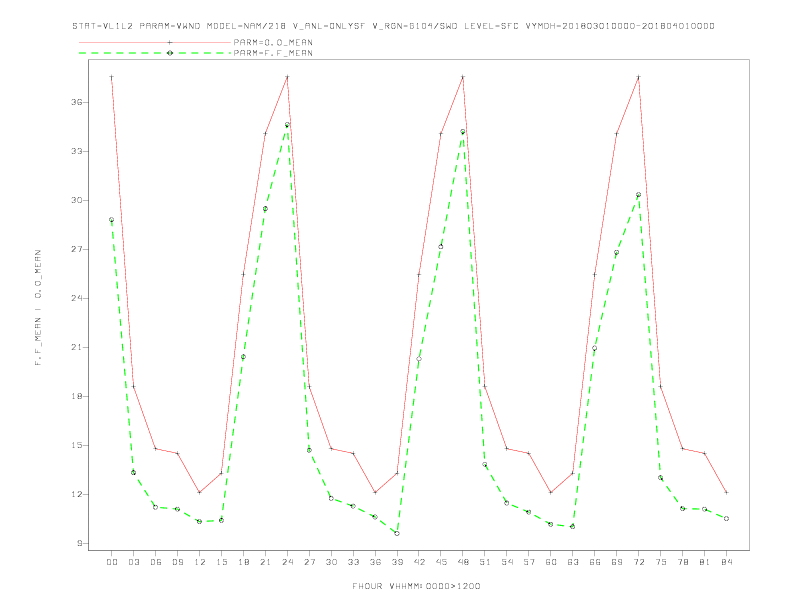Click the y-axis tick label 9
This screenshot has width=792, height=612.
(79, 543)
